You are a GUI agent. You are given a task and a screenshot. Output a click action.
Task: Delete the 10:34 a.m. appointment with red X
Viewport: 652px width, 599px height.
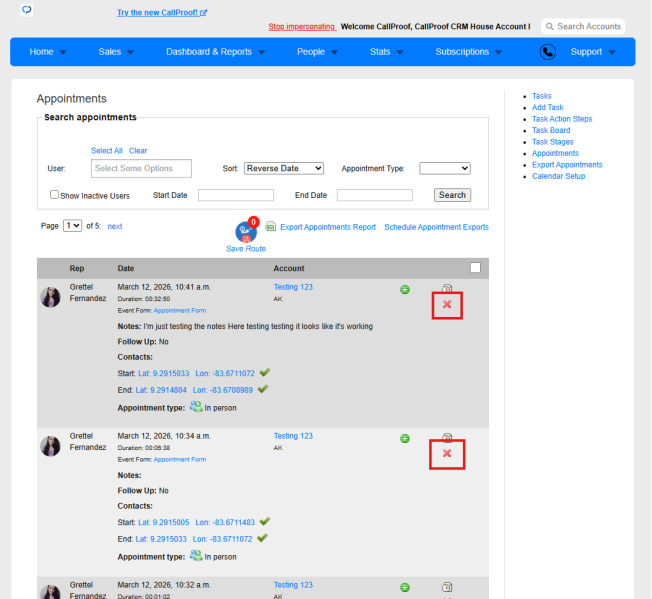click(447, 454)
